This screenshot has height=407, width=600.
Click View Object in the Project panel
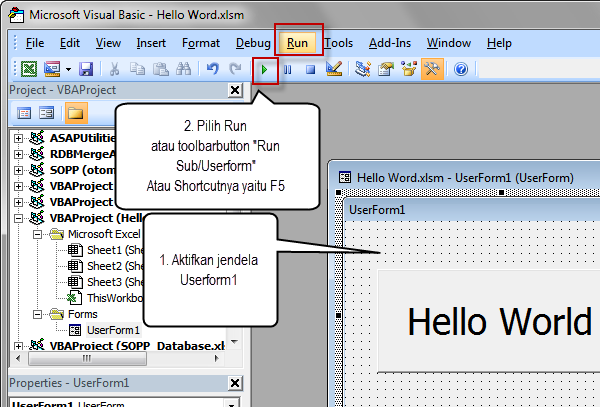pos(45,113)
